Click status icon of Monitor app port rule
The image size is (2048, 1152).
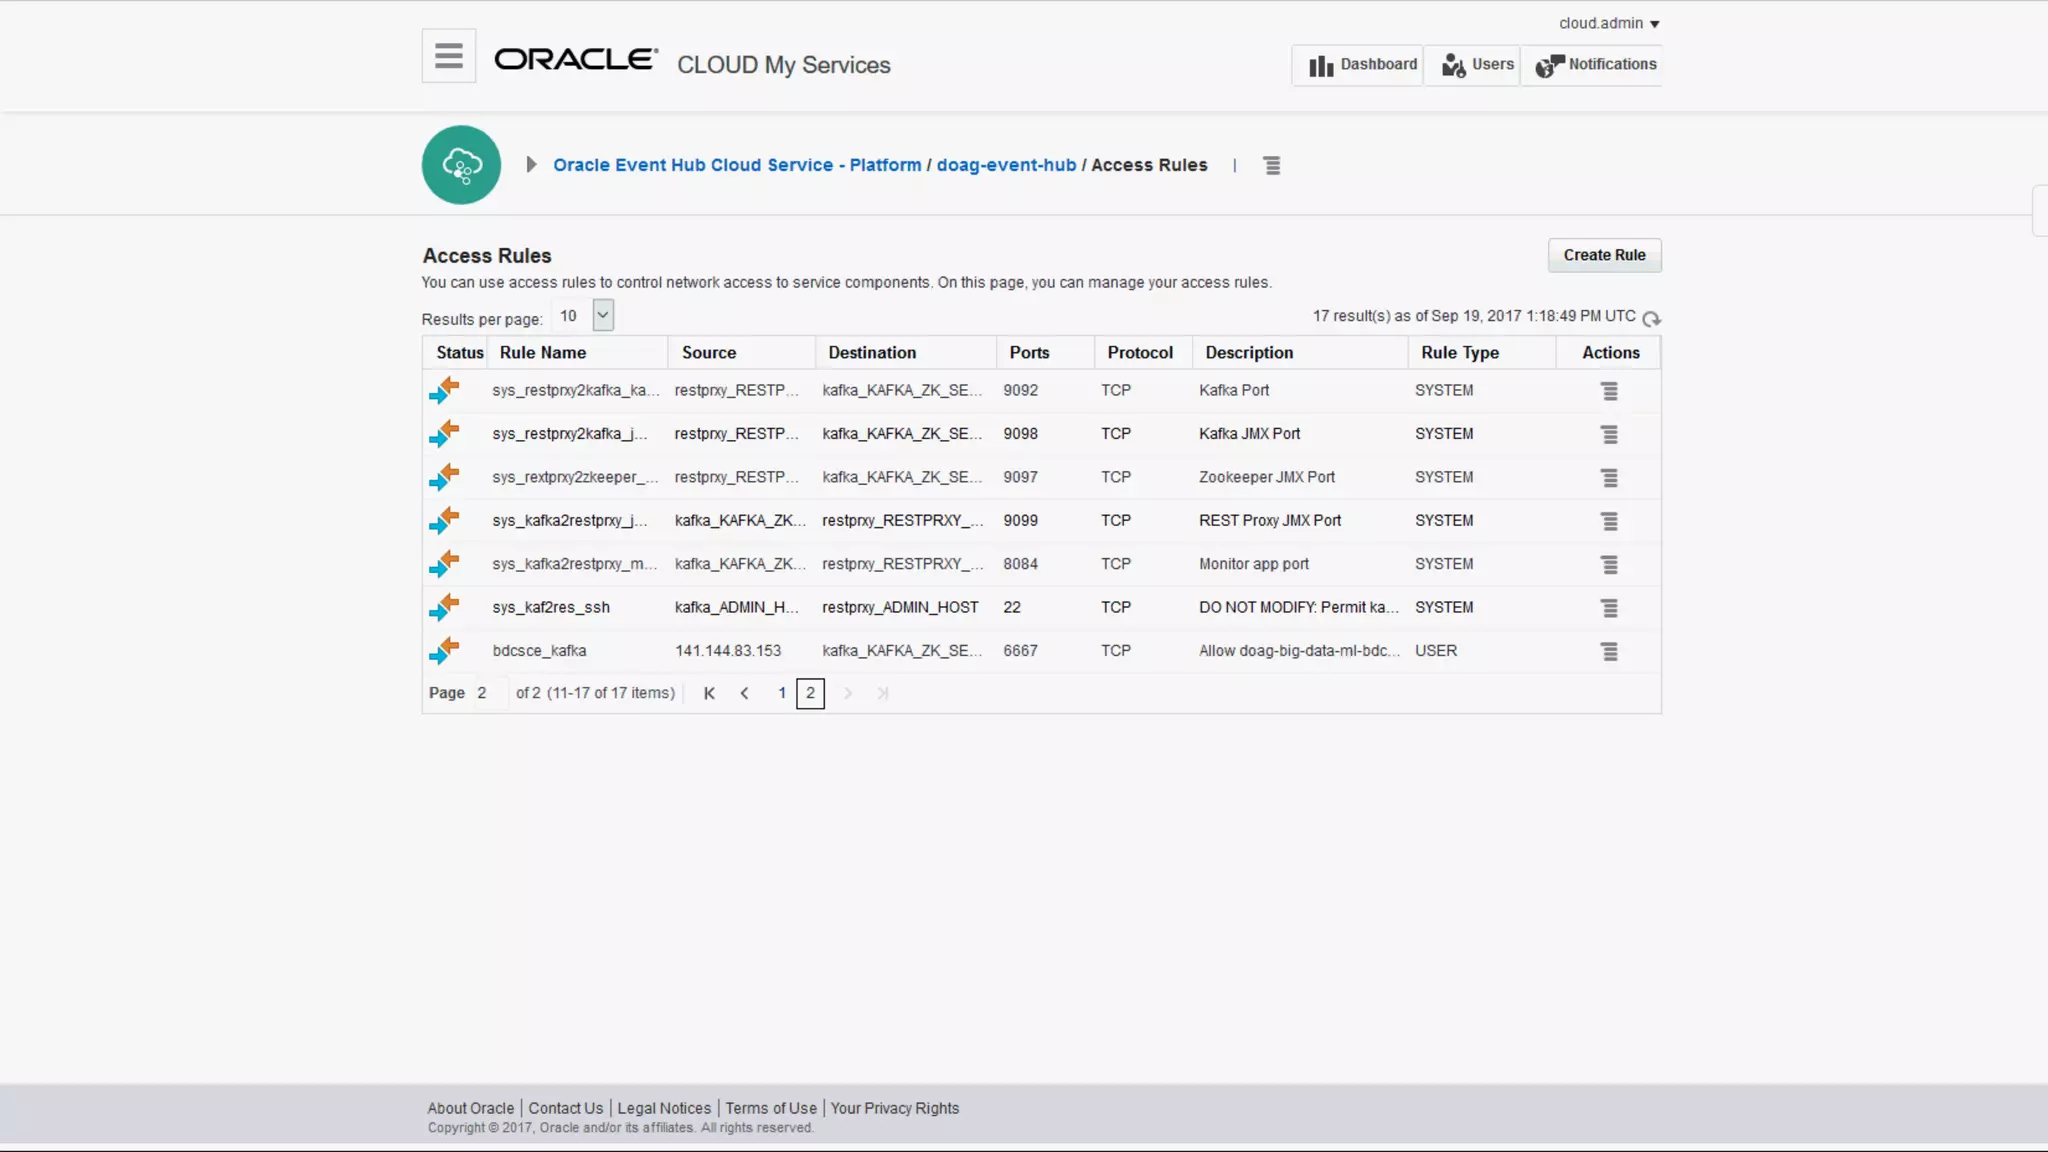point(444,564)
